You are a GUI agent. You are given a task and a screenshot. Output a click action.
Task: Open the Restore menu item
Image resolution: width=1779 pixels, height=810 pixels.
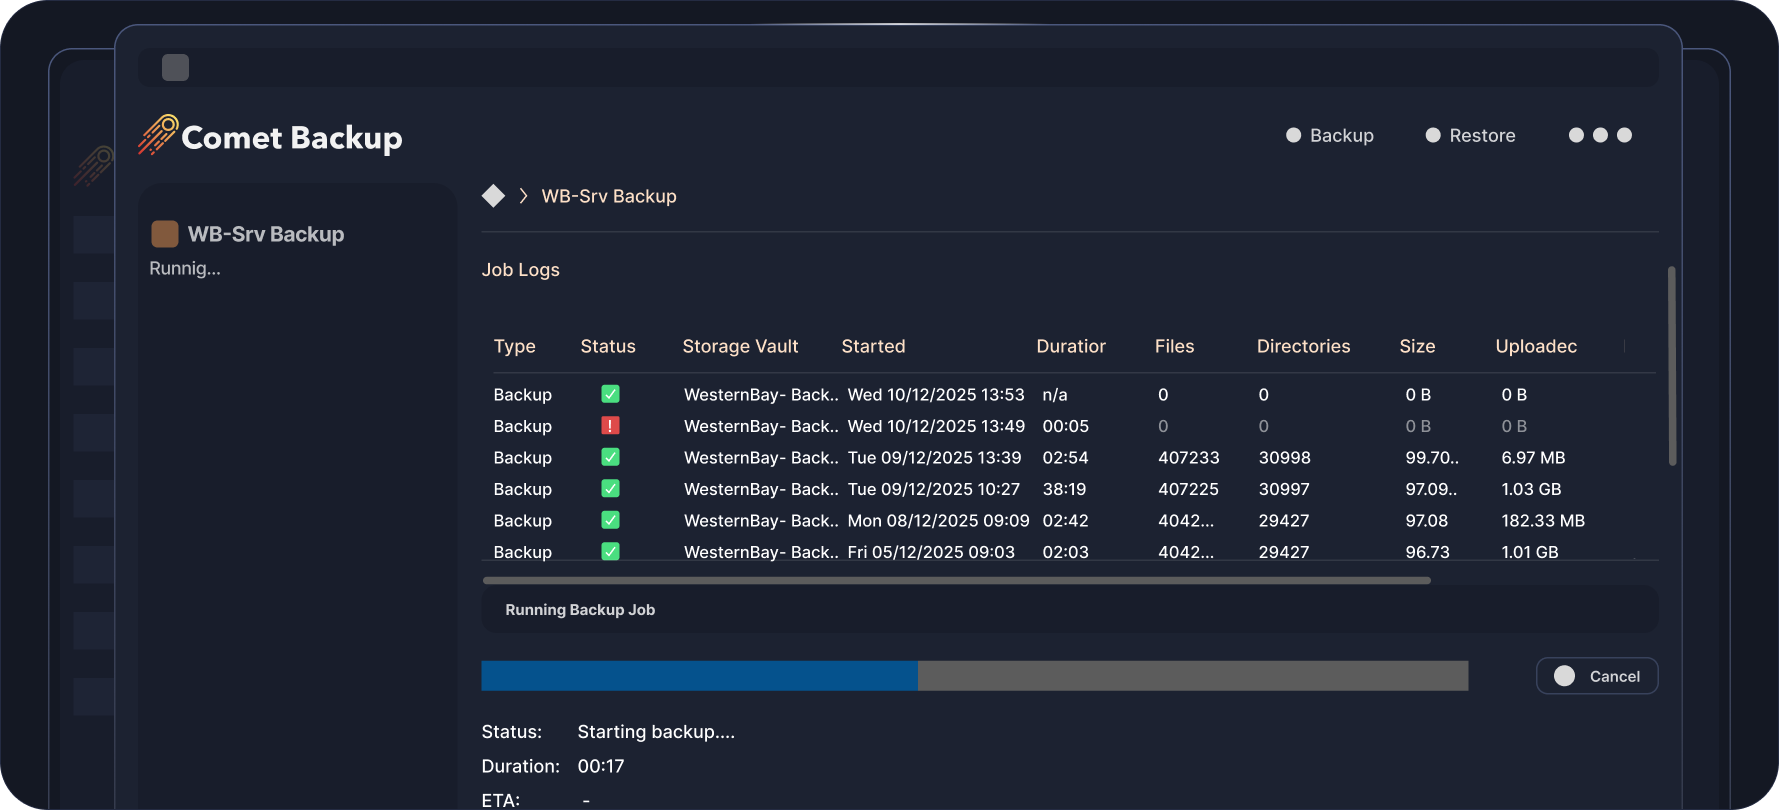click(1470, 135)
